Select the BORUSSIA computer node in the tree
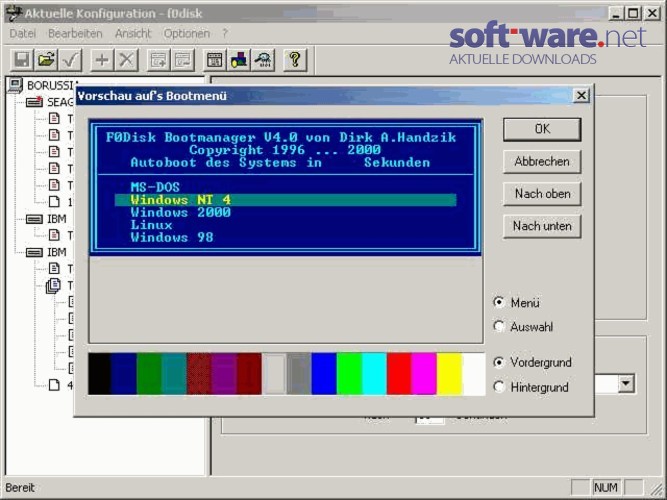 tap(43, 86)
